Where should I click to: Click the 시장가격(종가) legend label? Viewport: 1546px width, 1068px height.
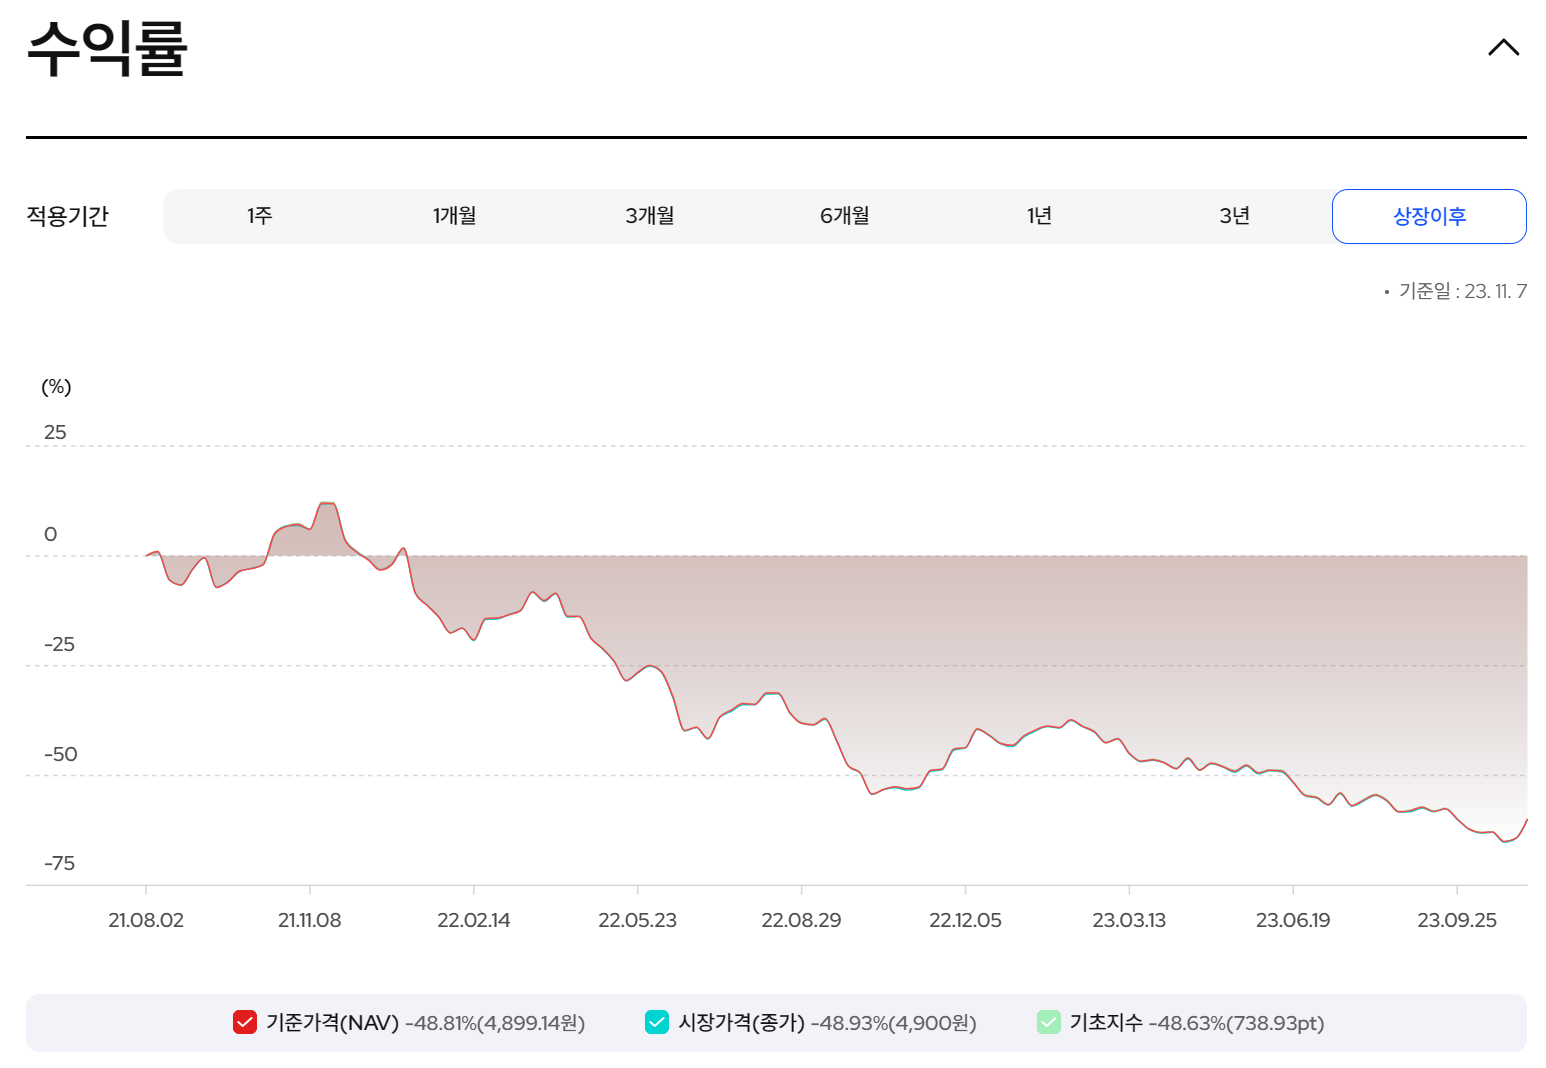pyautogui.click(x=741, y=1023)
